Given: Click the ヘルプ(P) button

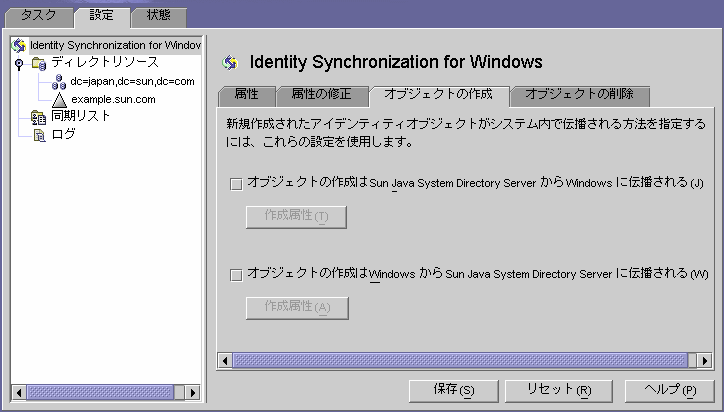Looking at the screenshot, I should click(670, 391).
